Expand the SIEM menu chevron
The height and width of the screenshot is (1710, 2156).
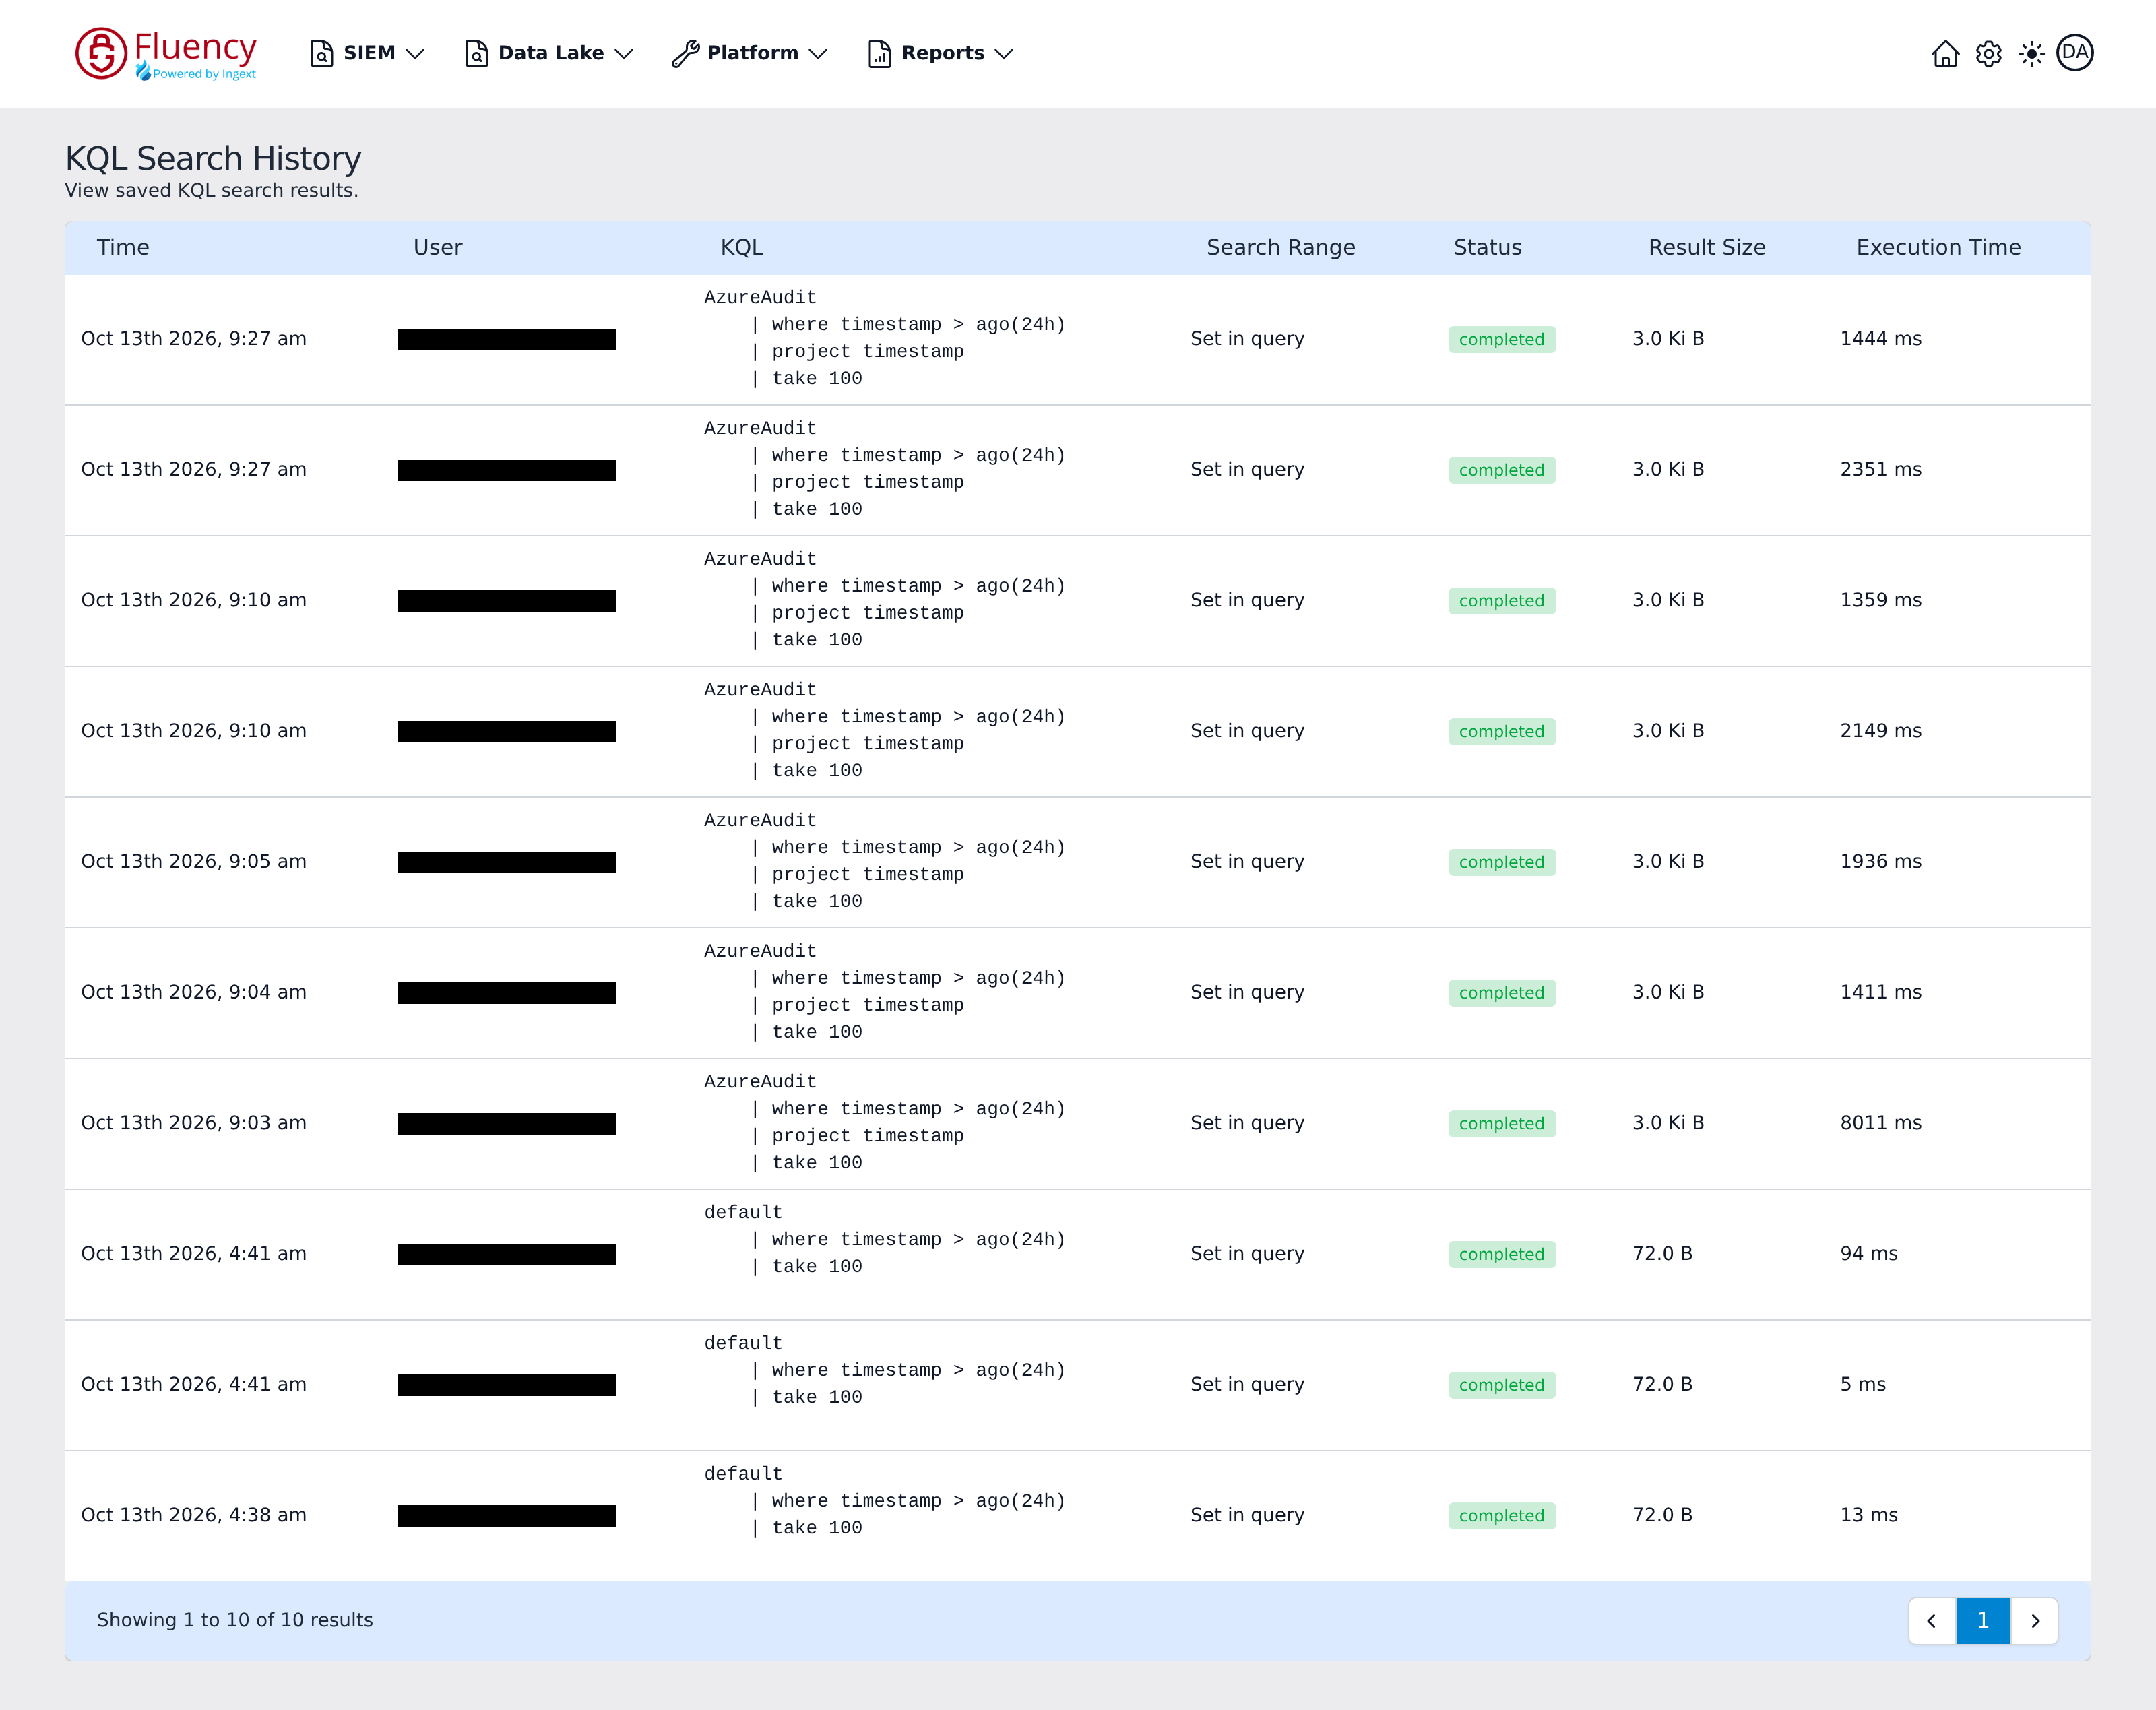click(415, 54)
